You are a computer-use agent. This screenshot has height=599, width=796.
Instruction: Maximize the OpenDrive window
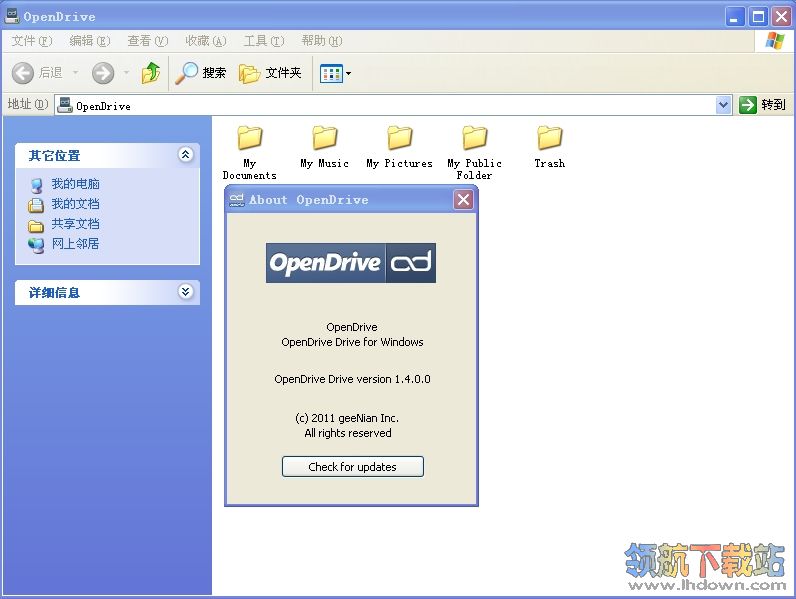click(758, 17)
